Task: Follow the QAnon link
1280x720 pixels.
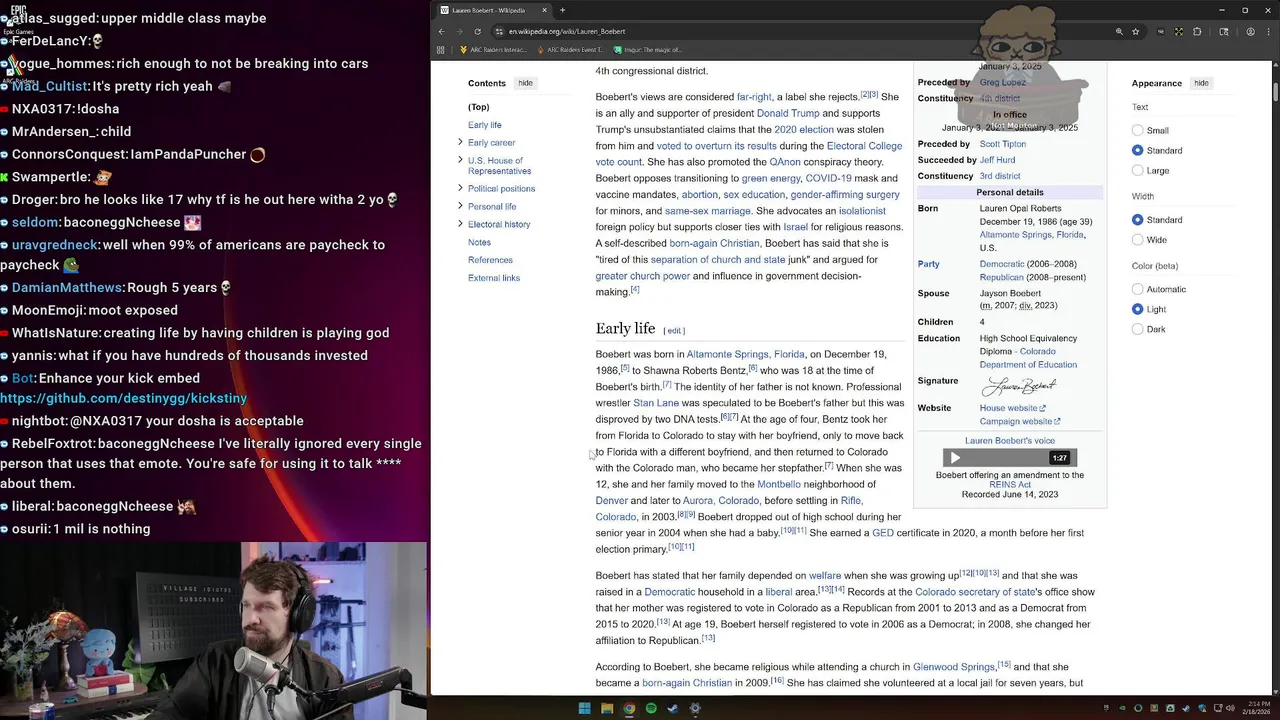Action: pyautogui.click(x=785, y=162)
